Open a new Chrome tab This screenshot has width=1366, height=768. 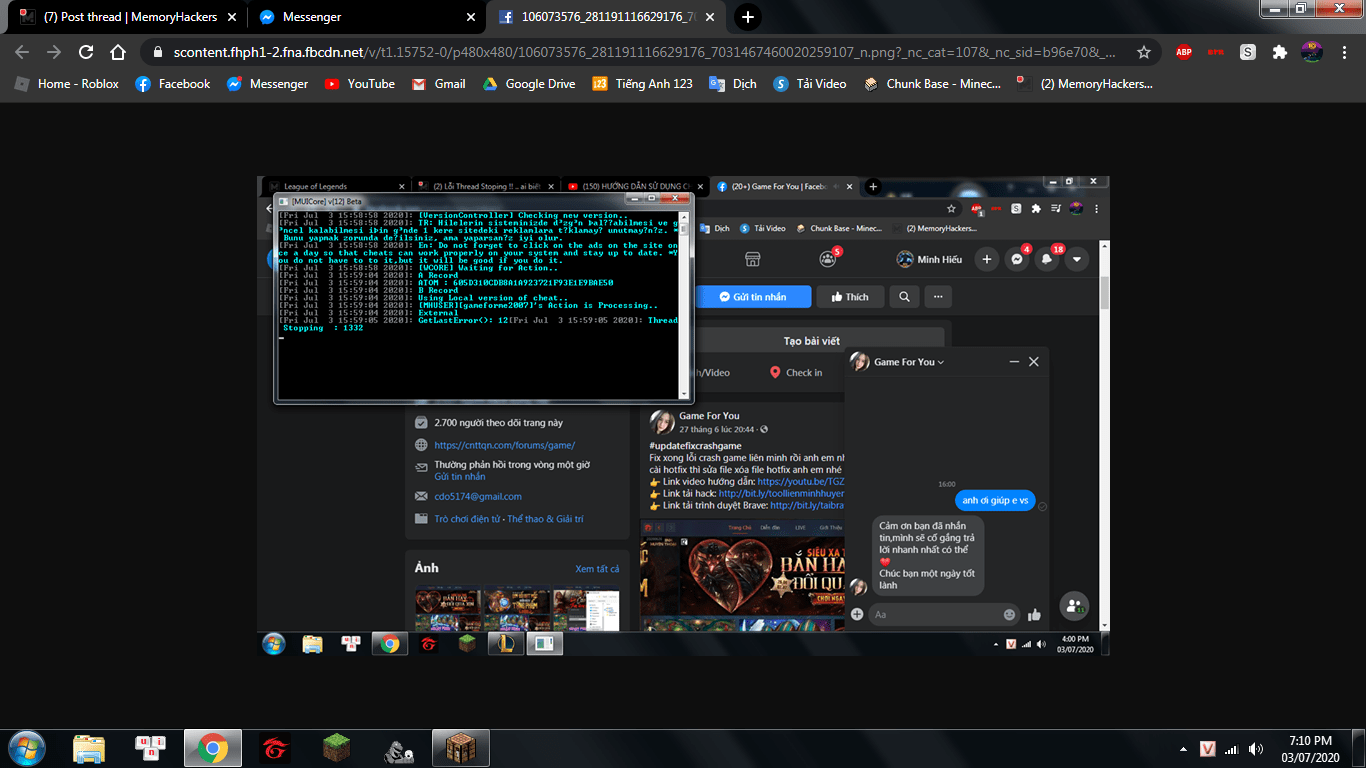[x=747, y=17]
